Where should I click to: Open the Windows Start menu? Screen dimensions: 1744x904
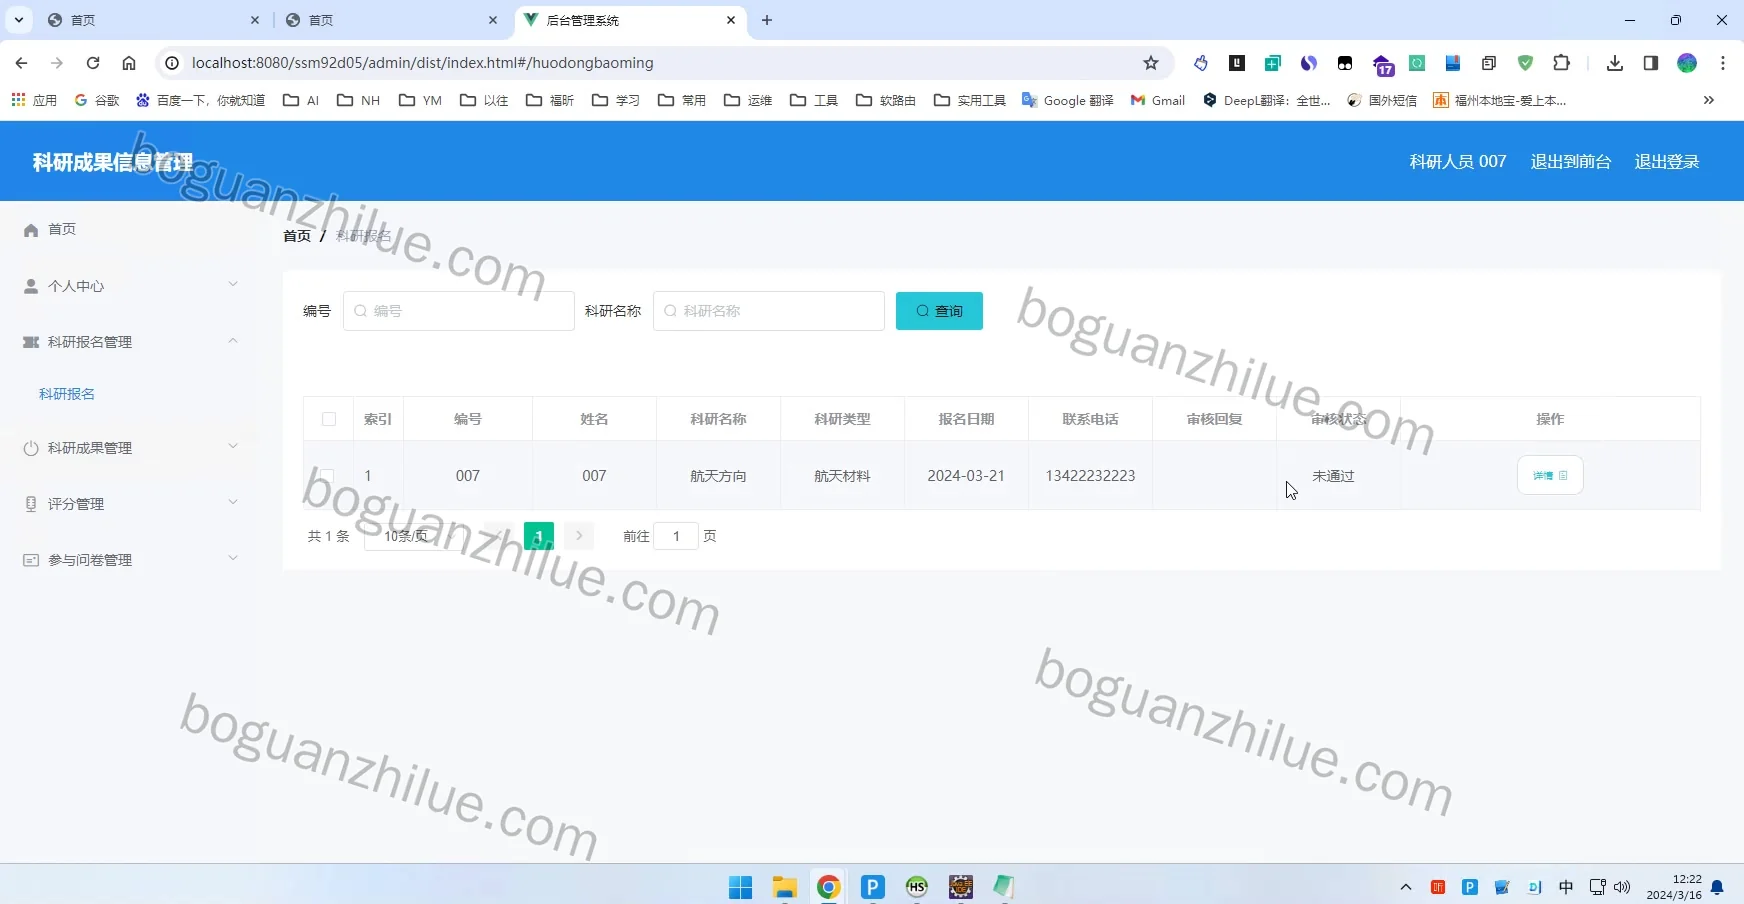741,887
